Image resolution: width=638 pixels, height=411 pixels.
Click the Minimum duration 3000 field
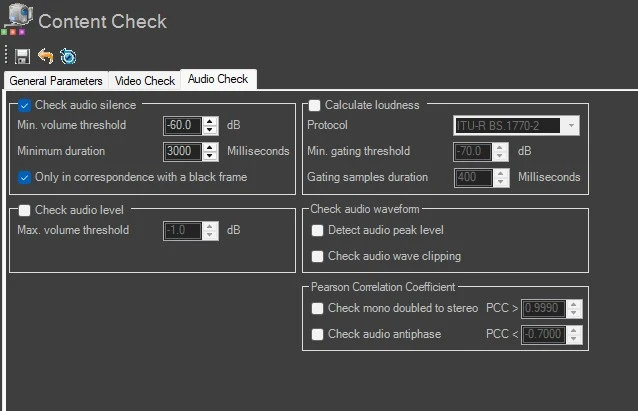point(183,152)
